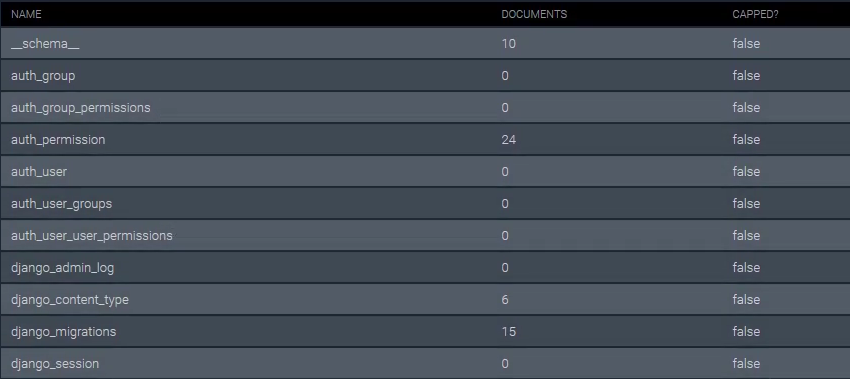This screenshot has width=850, height=379.
Task: Select capped value false for auth_group
Action: tap(746, 76)
